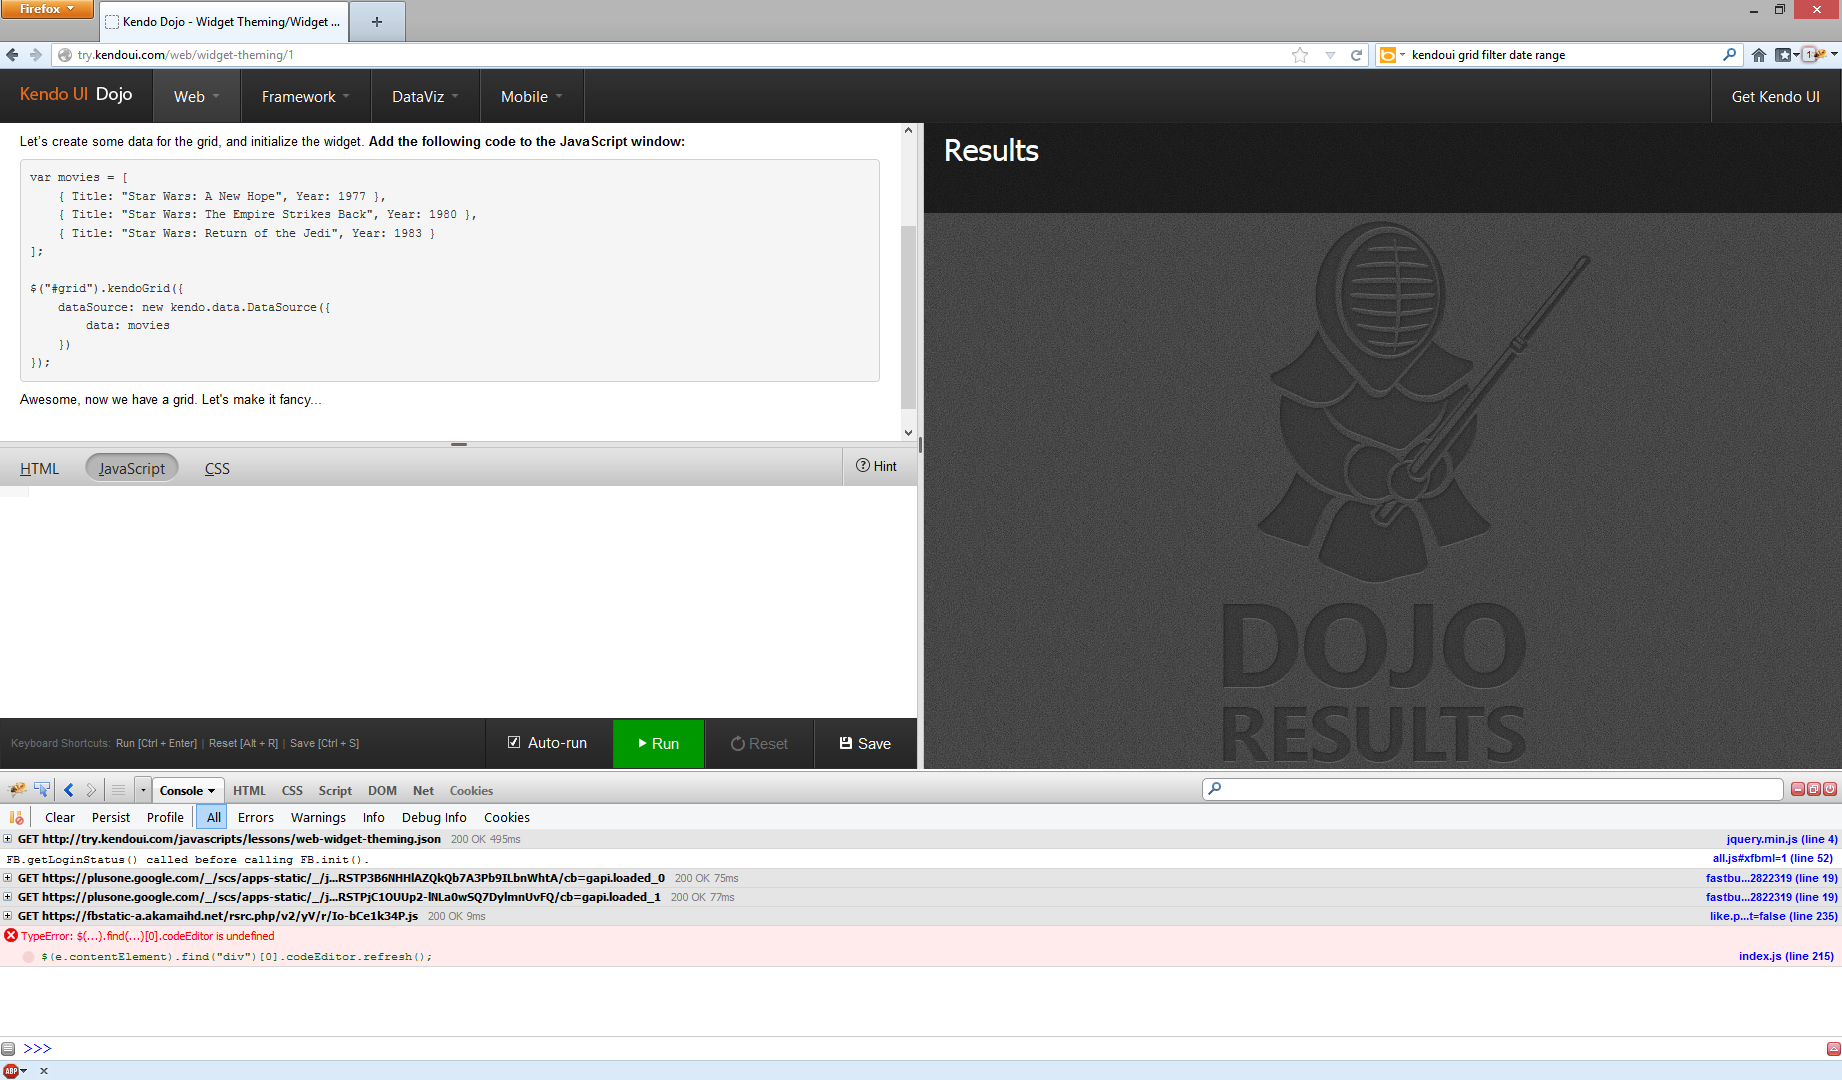This screenshot has height=1080, width=1842.
Task: Filter console to Cookies messages
Action: click(x=507, y=817)
